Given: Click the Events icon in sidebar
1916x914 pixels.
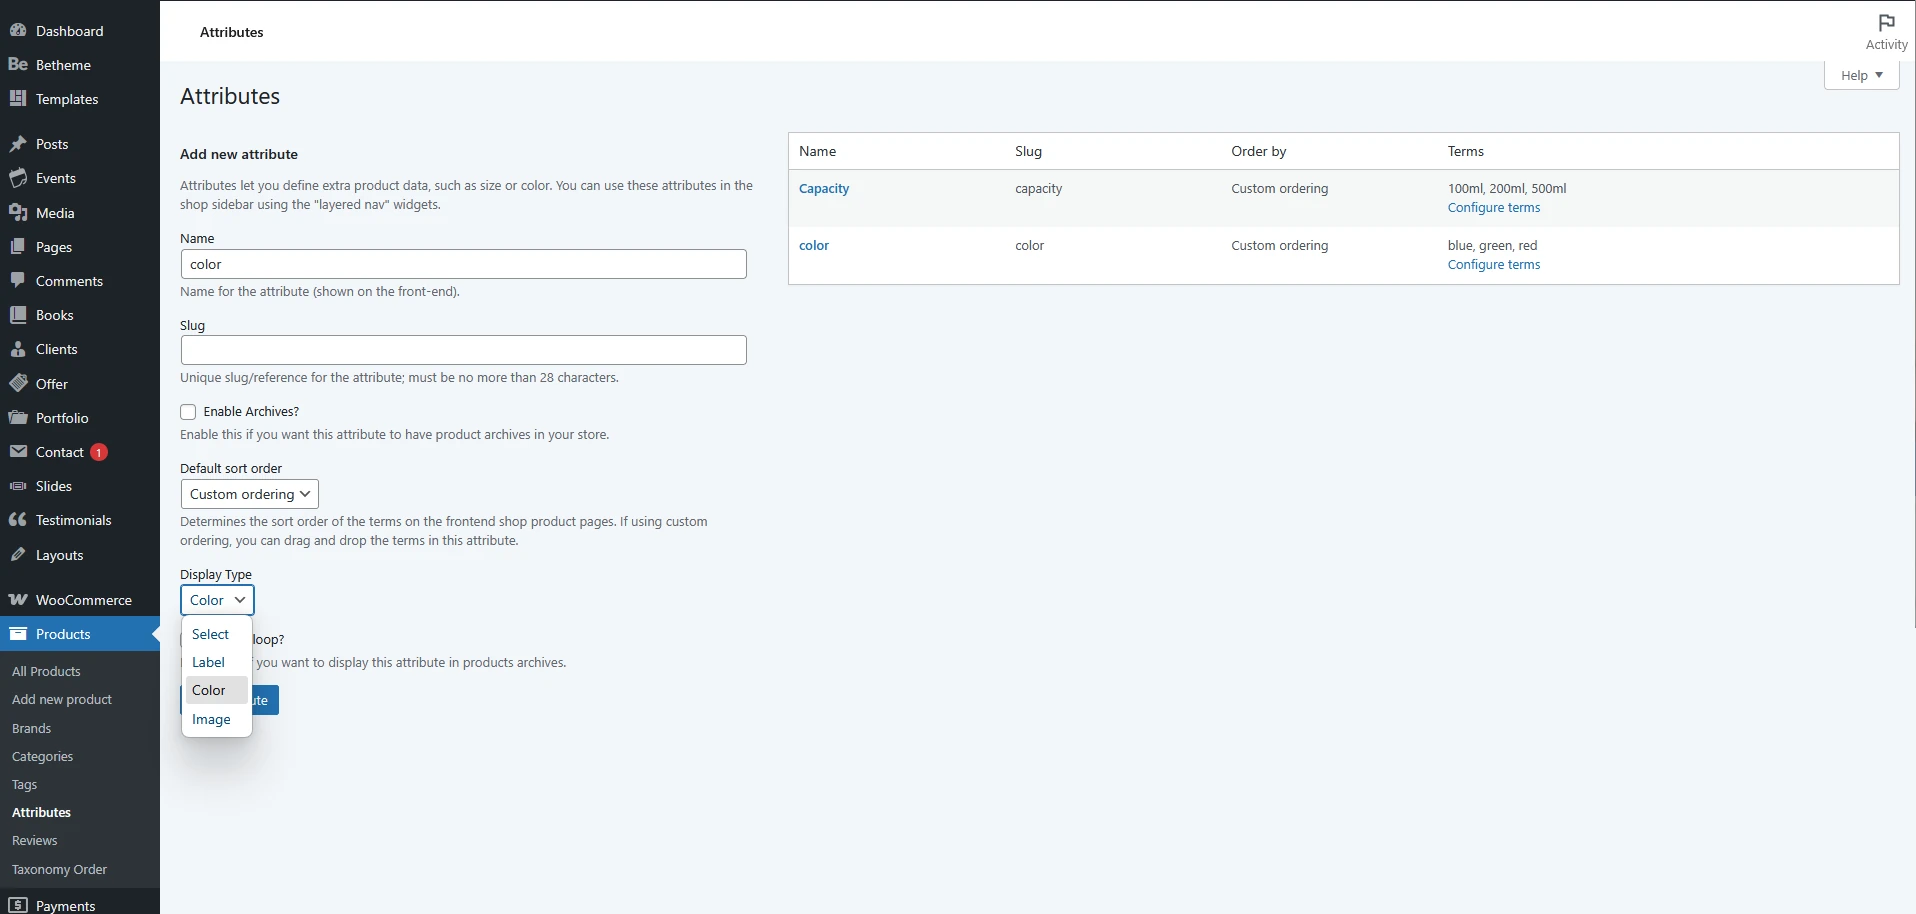Looking at the screenshot, I should click(18, 178).
